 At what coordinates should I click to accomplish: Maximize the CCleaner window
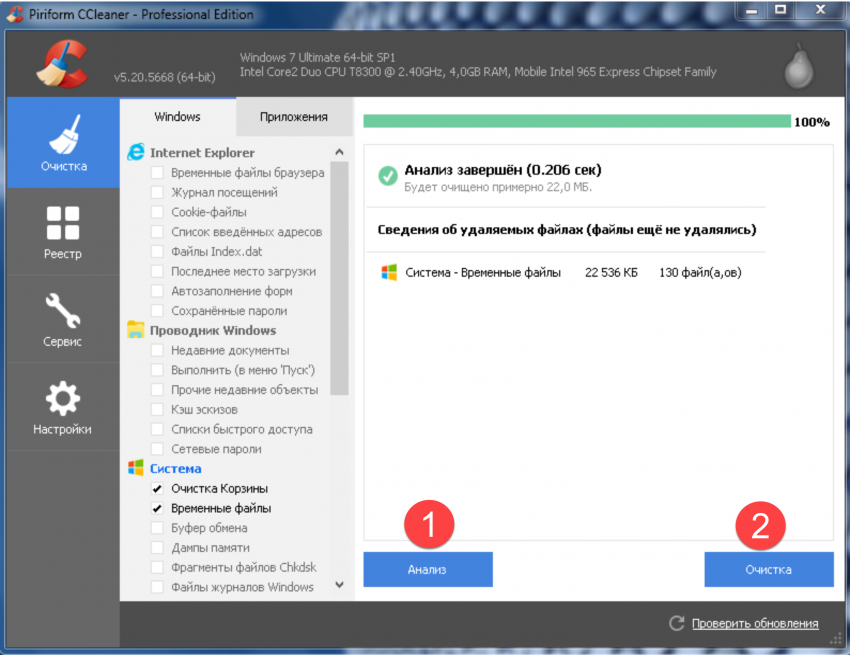point(781,10)
